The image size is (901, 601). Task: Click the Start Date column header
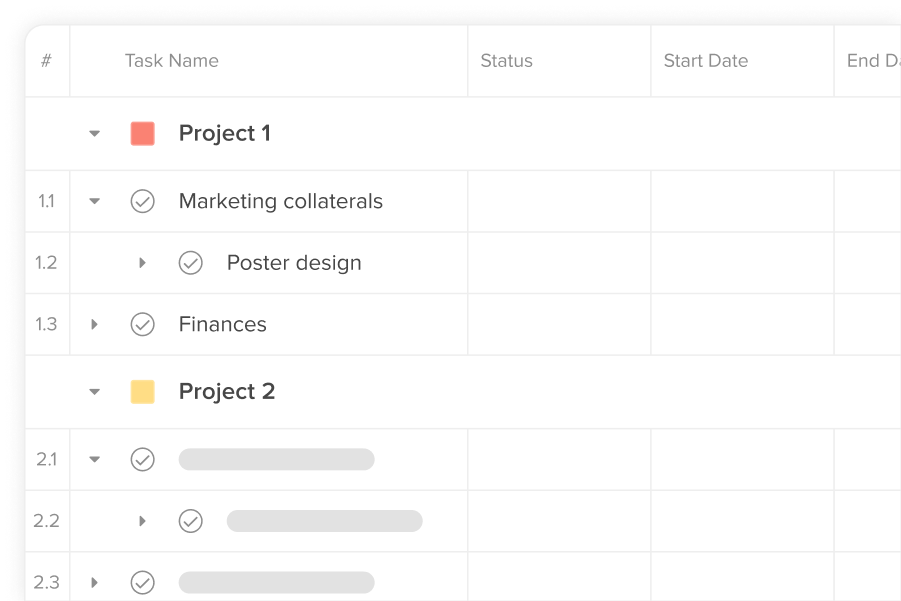pos(706,61)
